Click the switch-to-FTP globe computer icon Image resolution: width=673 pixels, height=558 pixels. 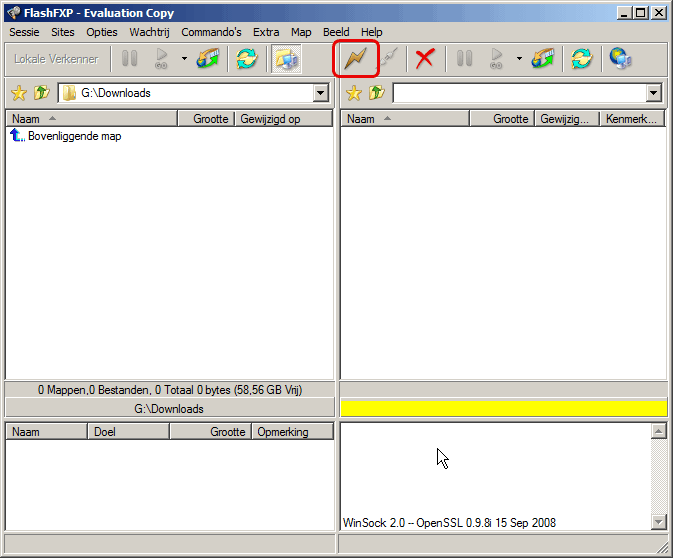620,58
